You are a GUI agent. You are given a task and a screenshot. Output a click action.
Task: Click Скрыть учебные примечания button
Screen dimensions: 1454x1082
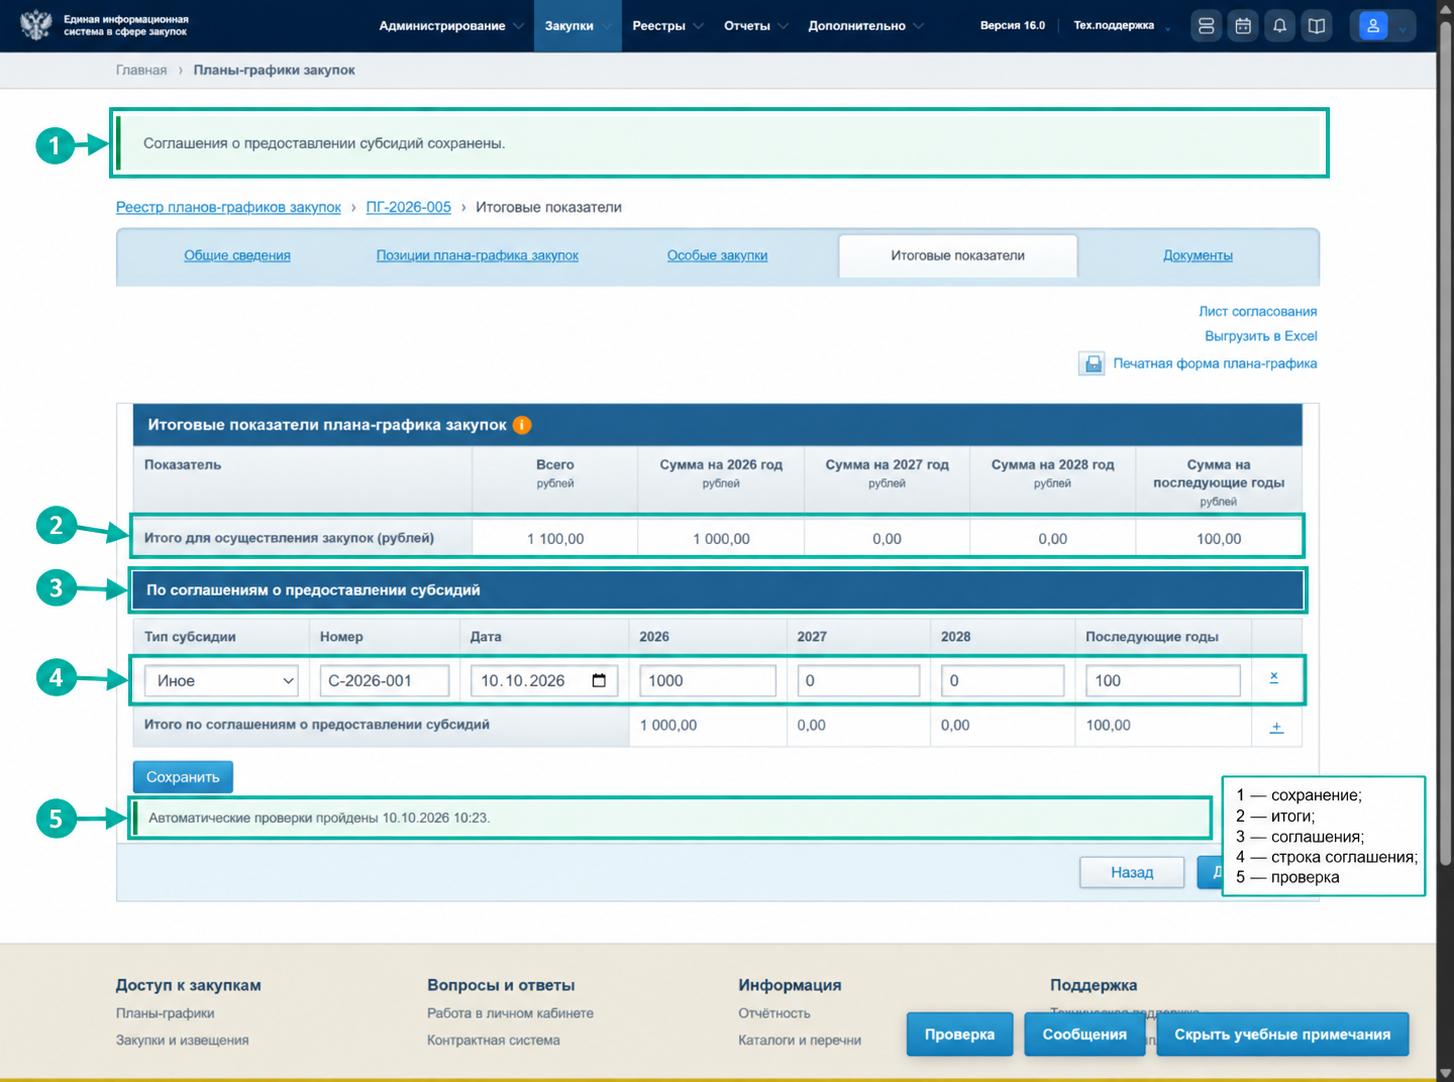pos(1282,1034)
